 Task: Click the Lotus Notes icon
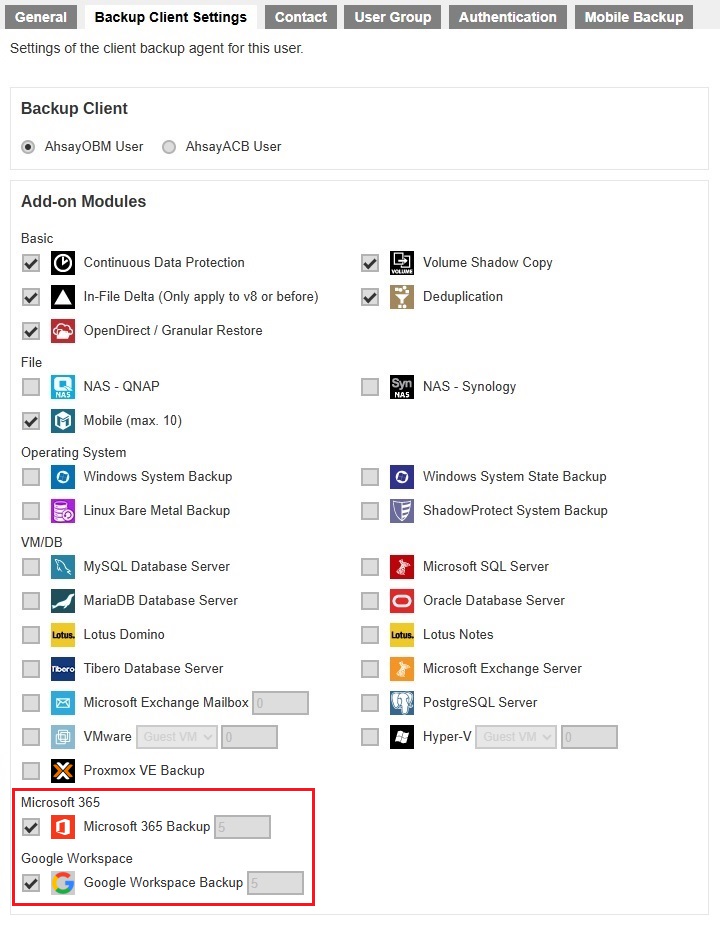[x=402, y=635]
